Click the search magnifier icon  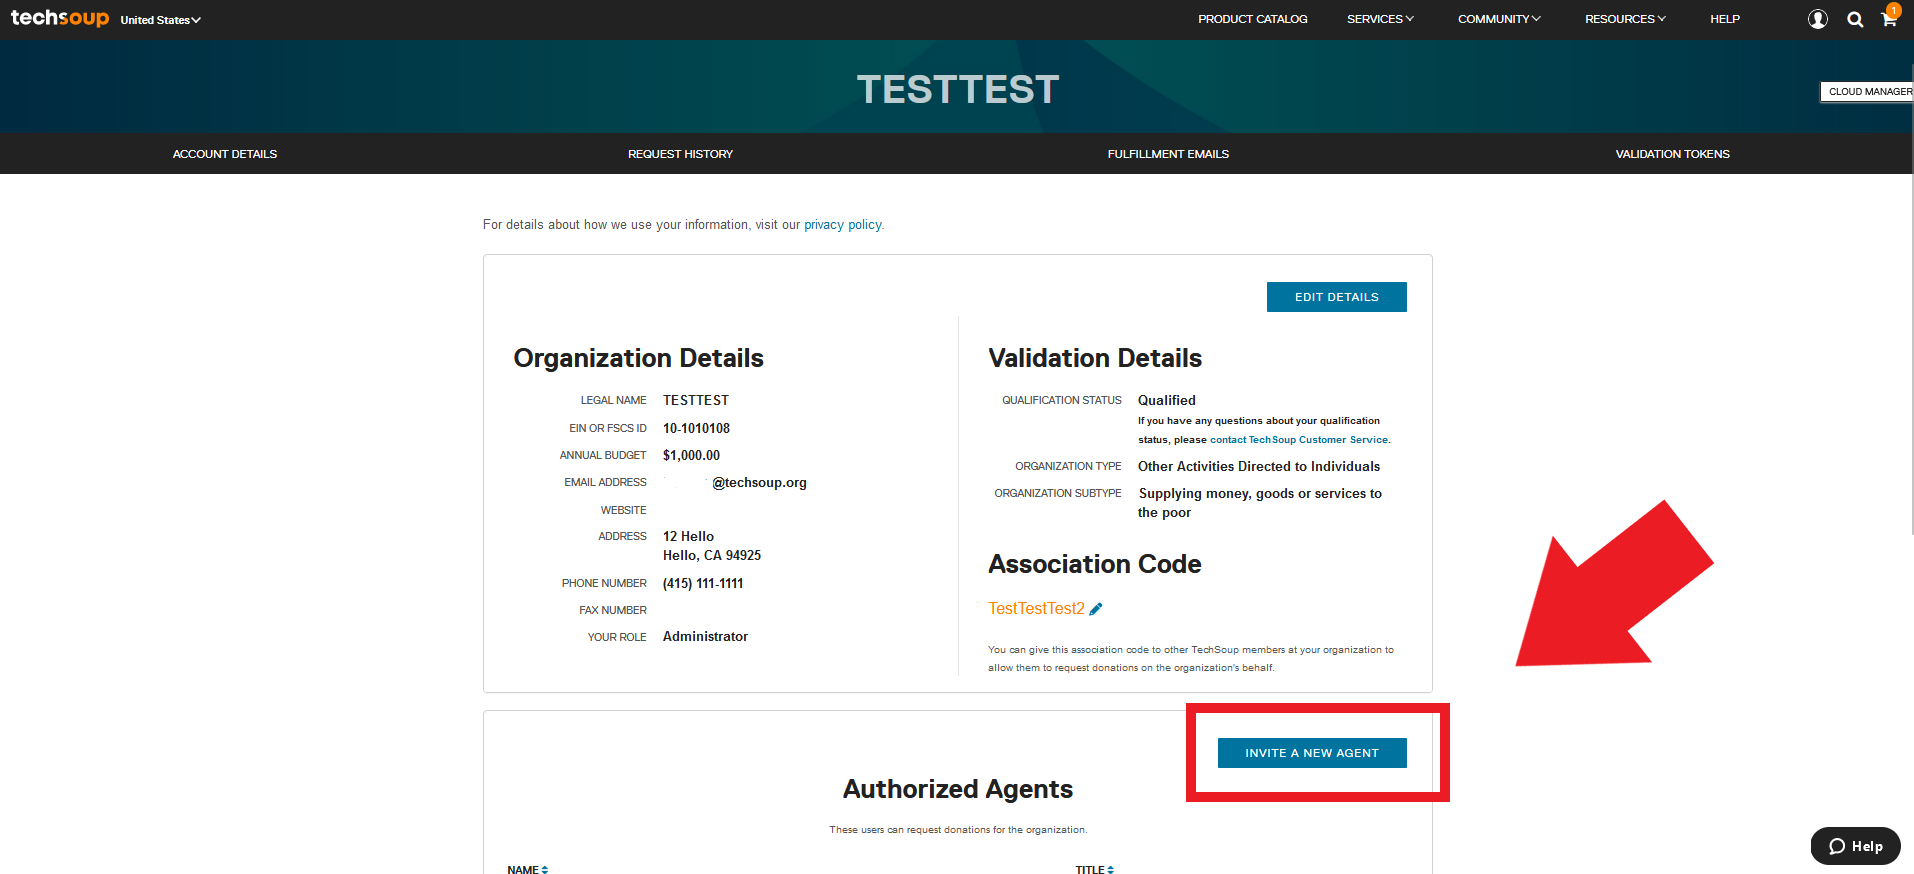[x=1855, y=19]
